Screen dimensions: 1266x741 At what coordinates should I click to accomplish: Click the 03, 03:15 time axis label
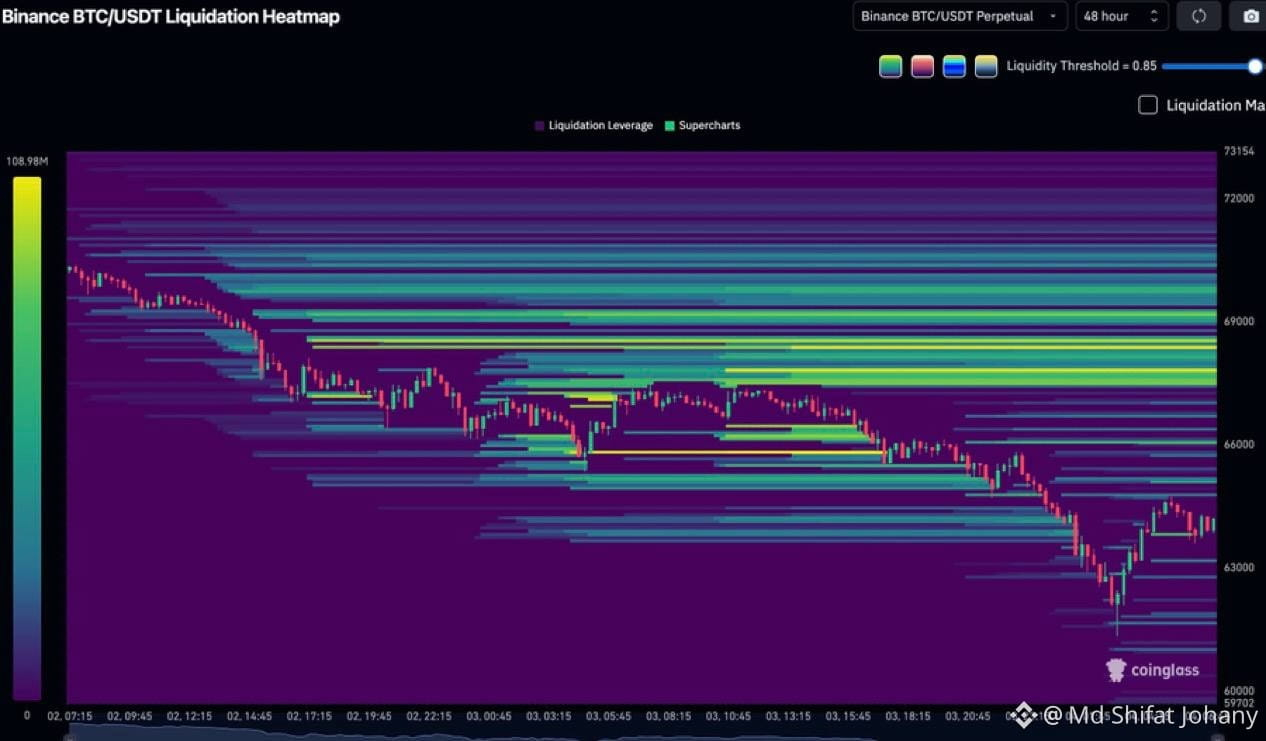pyautogui.click(x=548, y=717)
